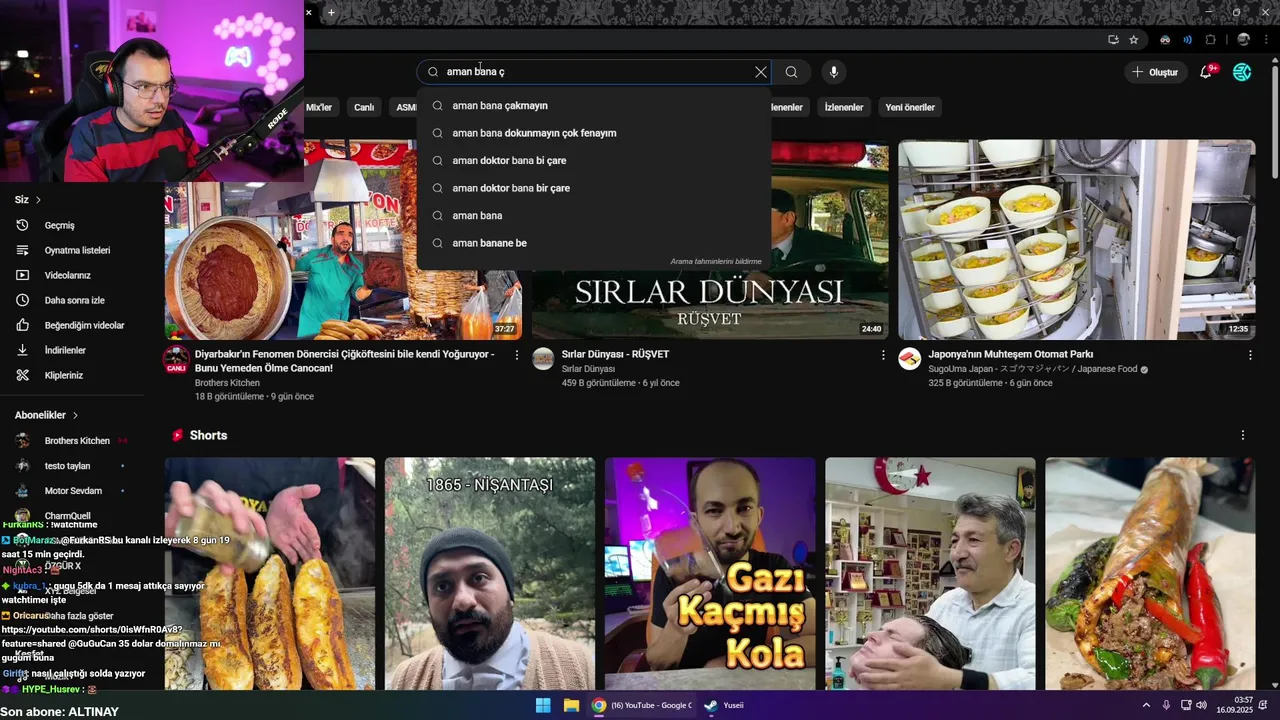Screen dimensions: 1280x720
Task: Select suggestion 'aman doktor bana bi çare'
Action: [594, 160]
